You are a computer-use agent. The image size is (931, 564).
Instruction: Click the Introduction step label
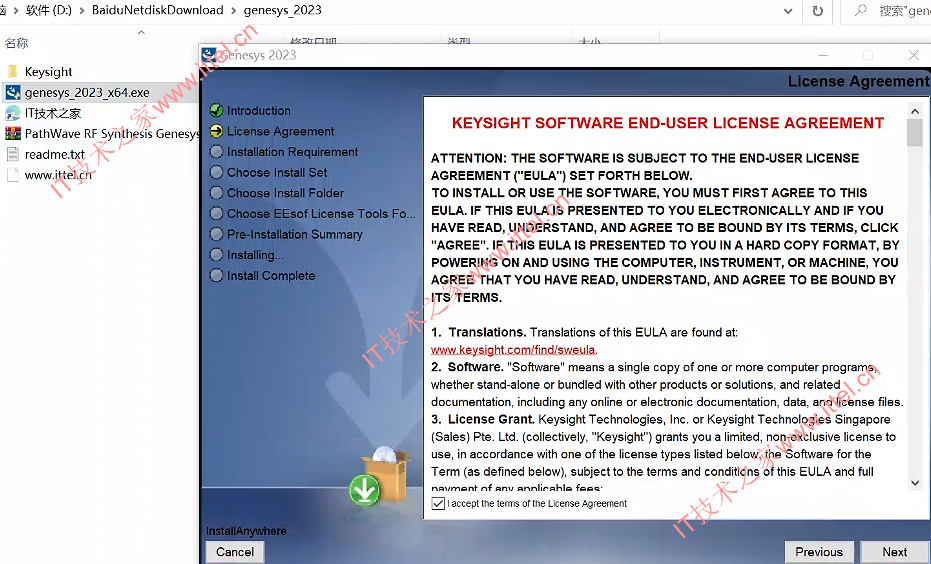coord(259,110)
